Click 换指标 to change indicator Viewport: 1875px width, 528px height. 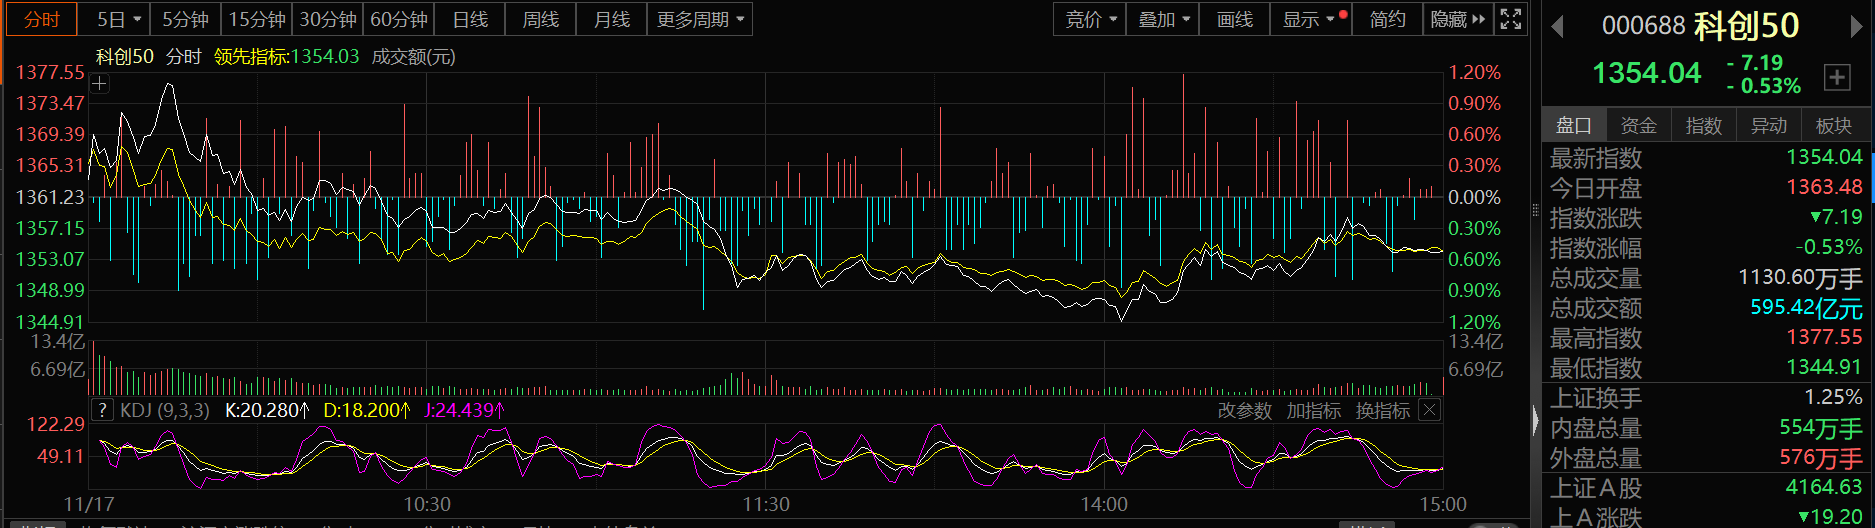1382,411
